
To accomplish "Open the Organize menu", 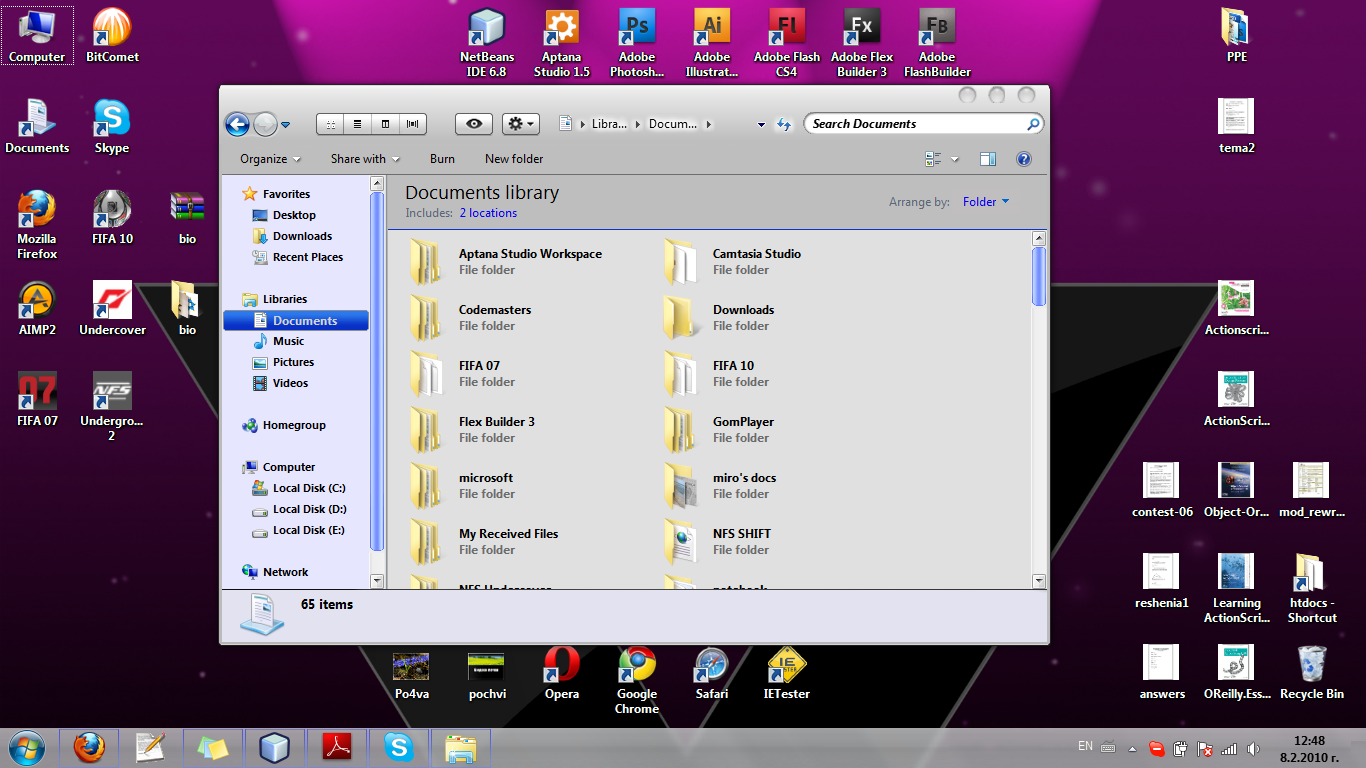I will click(x=270, y=159).
